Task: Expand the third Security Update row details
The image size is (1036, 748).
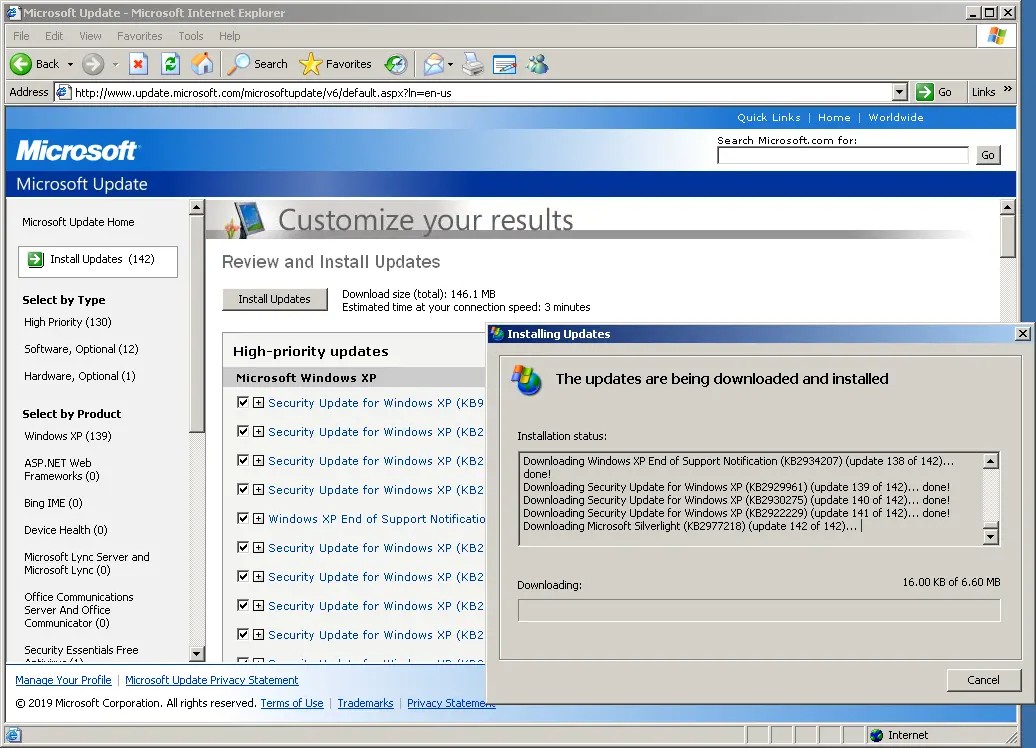Action: click(x=258, y=461)
